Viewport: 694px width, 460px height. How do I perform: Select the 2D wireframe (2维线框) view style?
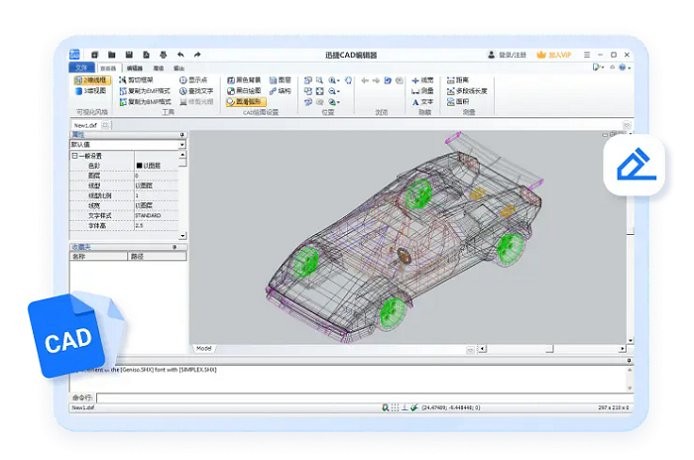(x=94, y=79)
